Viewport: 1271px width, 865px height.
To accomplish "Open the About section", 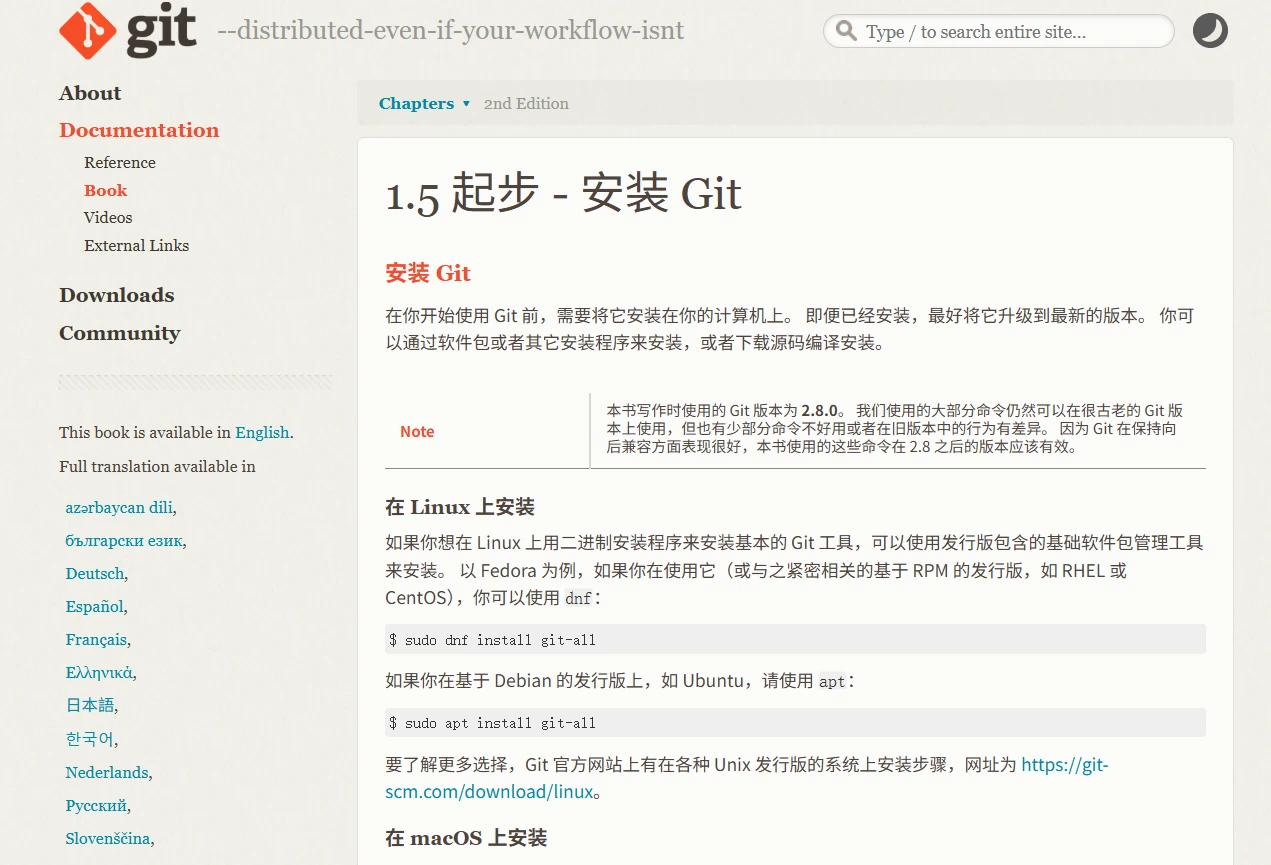I will 90,93.
